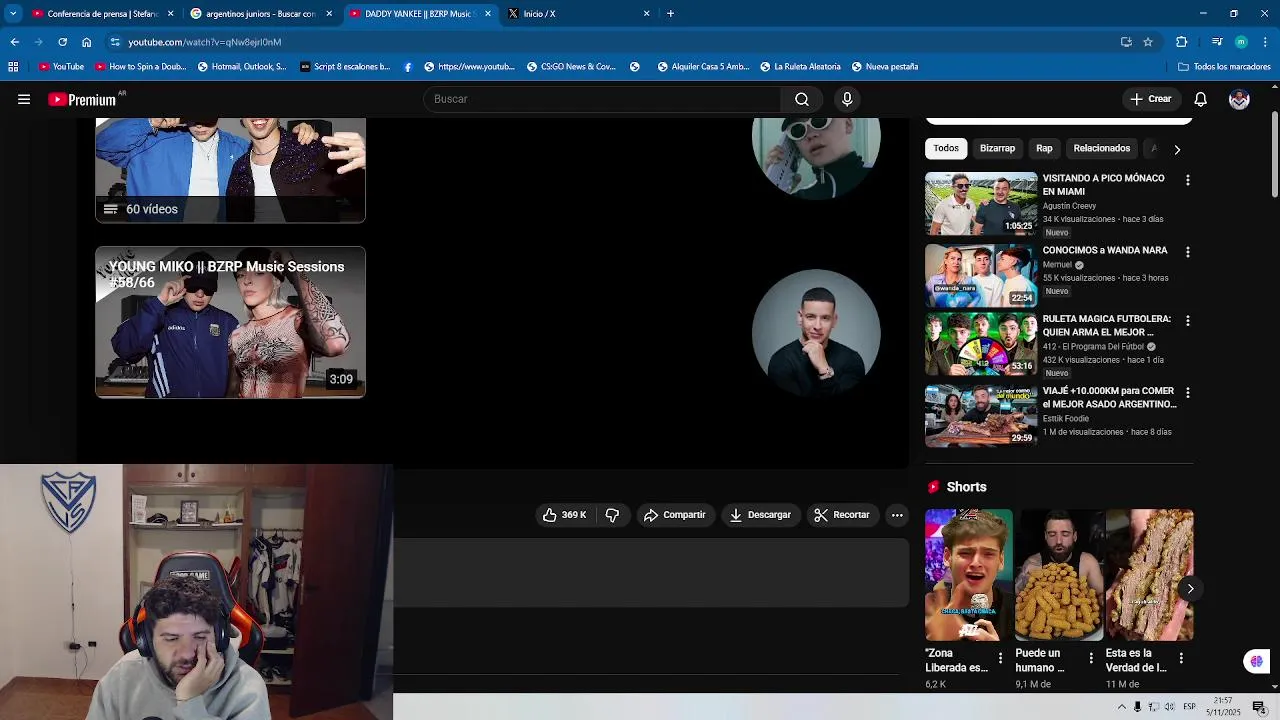Start voice search with microphone icon
Screen dimensions: 1280x720
847,99
